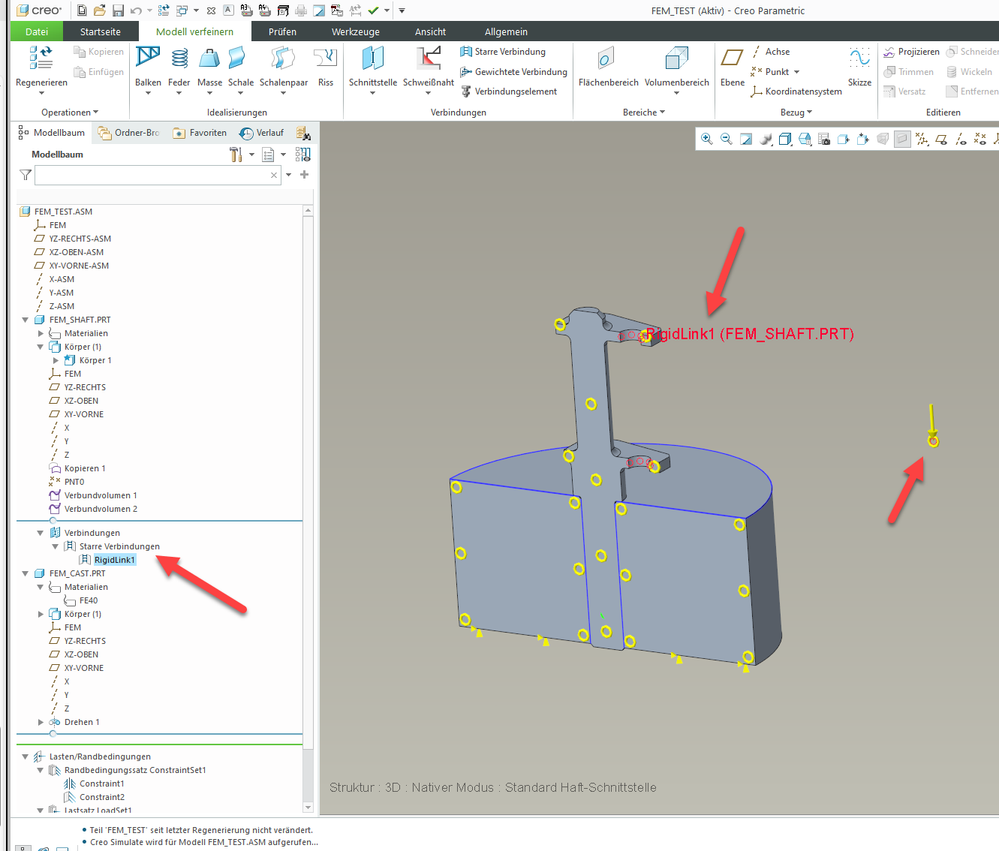Open the Schweißnaht weld tool
The width and height of the screenshot is (999, 851).
click(x=428, y=60)
